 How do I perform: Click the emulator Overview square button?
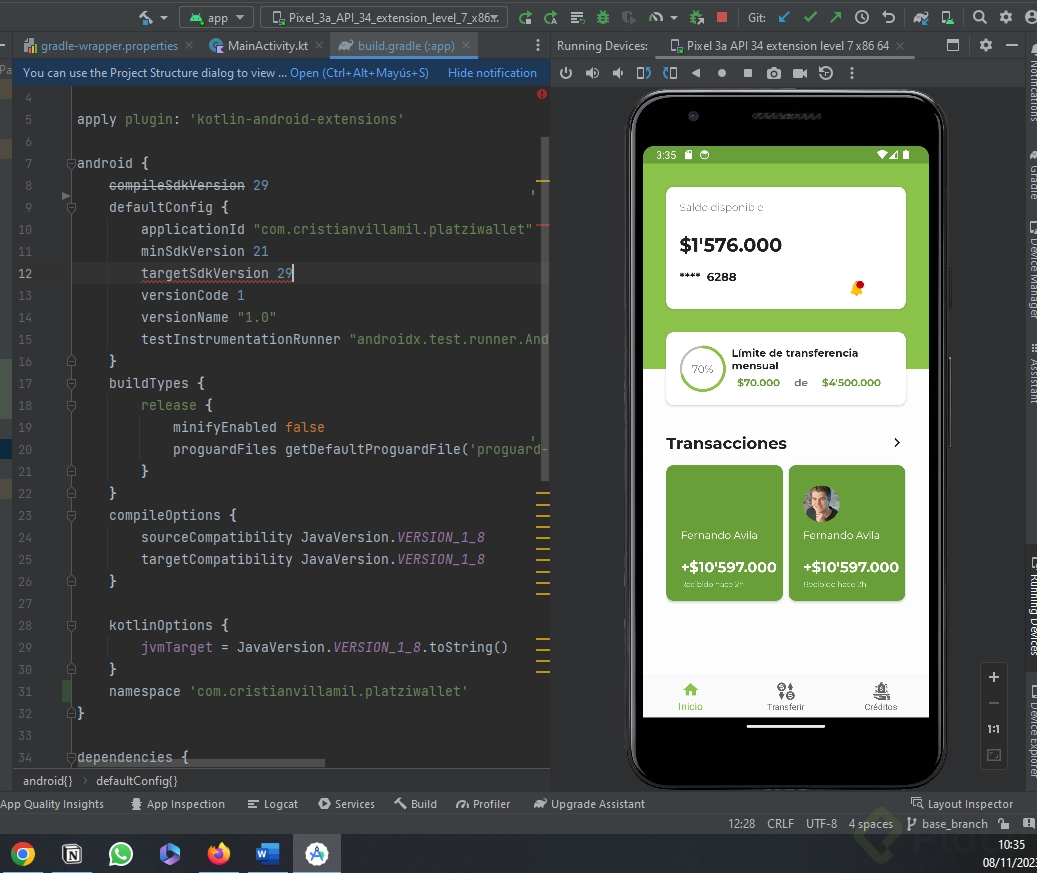coord(748,73)
